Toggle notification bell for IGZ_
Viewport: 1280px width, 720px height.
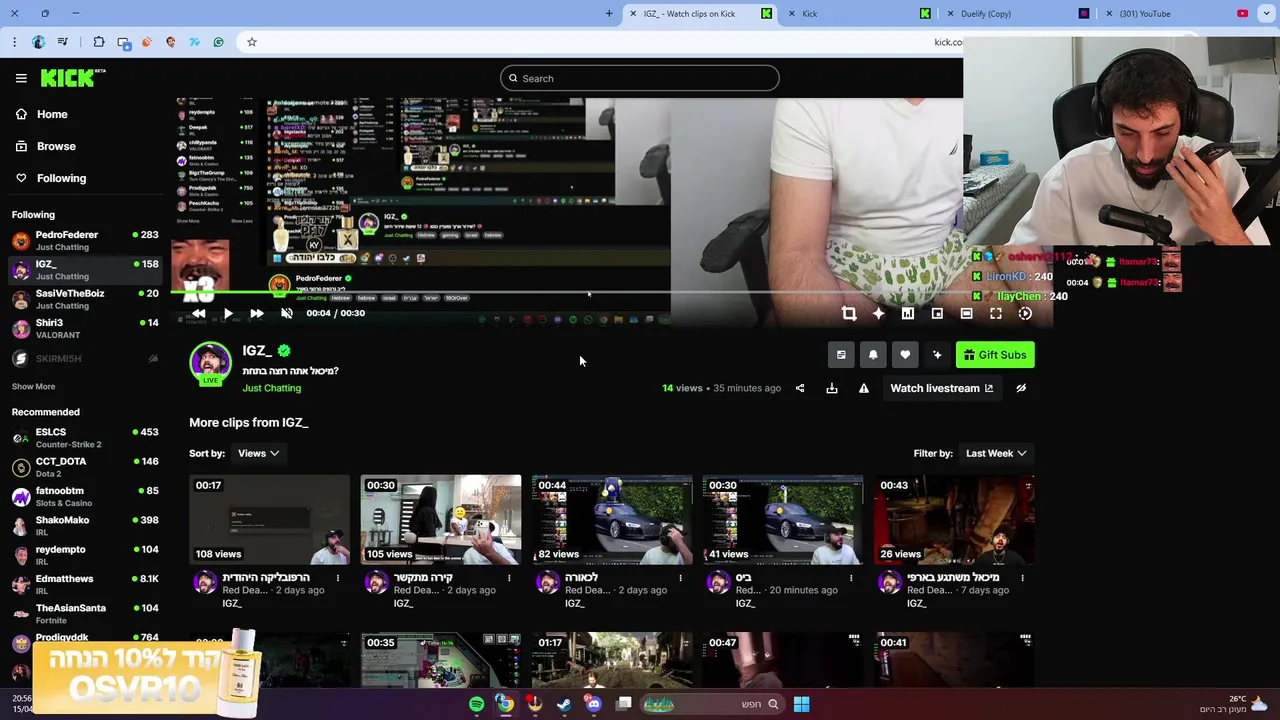(x=873, y=355)
